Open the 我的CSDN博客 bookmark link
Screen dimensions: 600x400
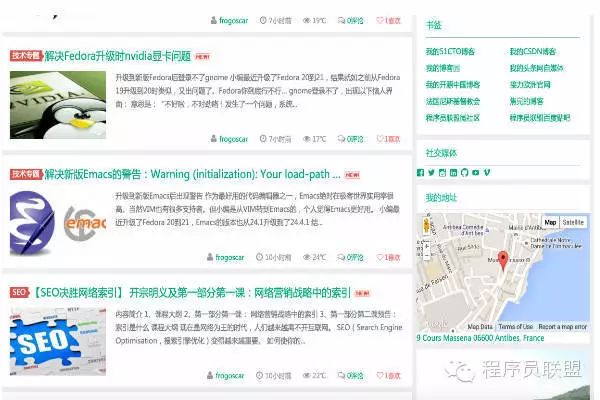tap(532, 52)
